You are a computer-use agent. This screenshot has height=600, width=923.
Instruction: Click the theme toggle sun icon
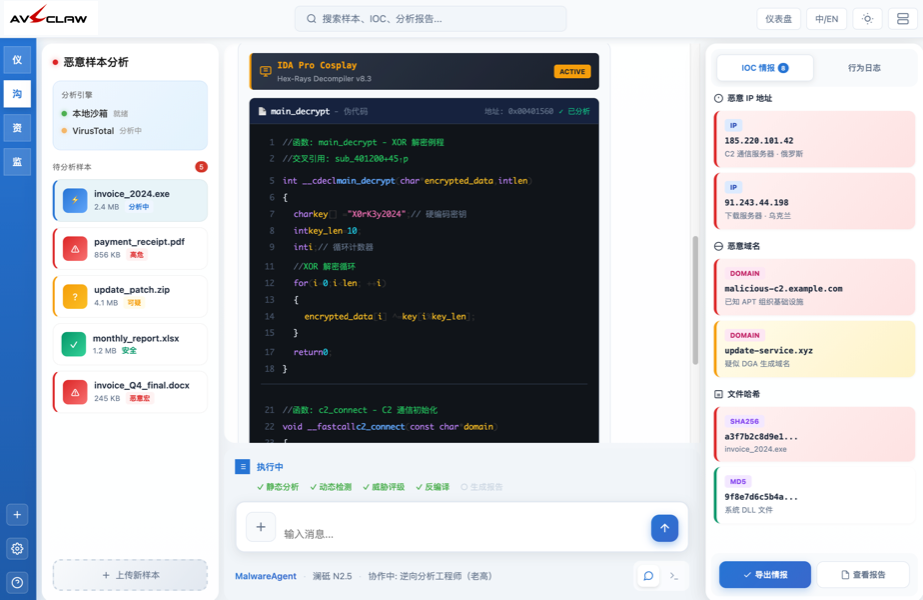pos(868,19)
